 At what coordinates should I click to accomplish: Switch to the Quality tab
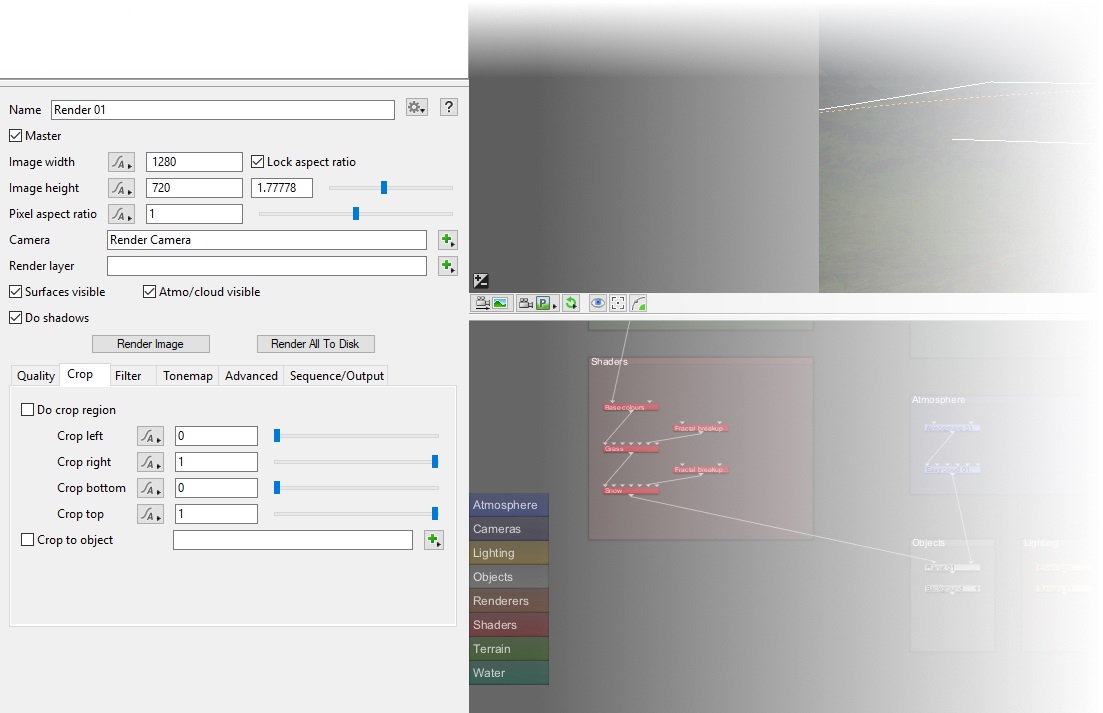(x=36, y=376)
